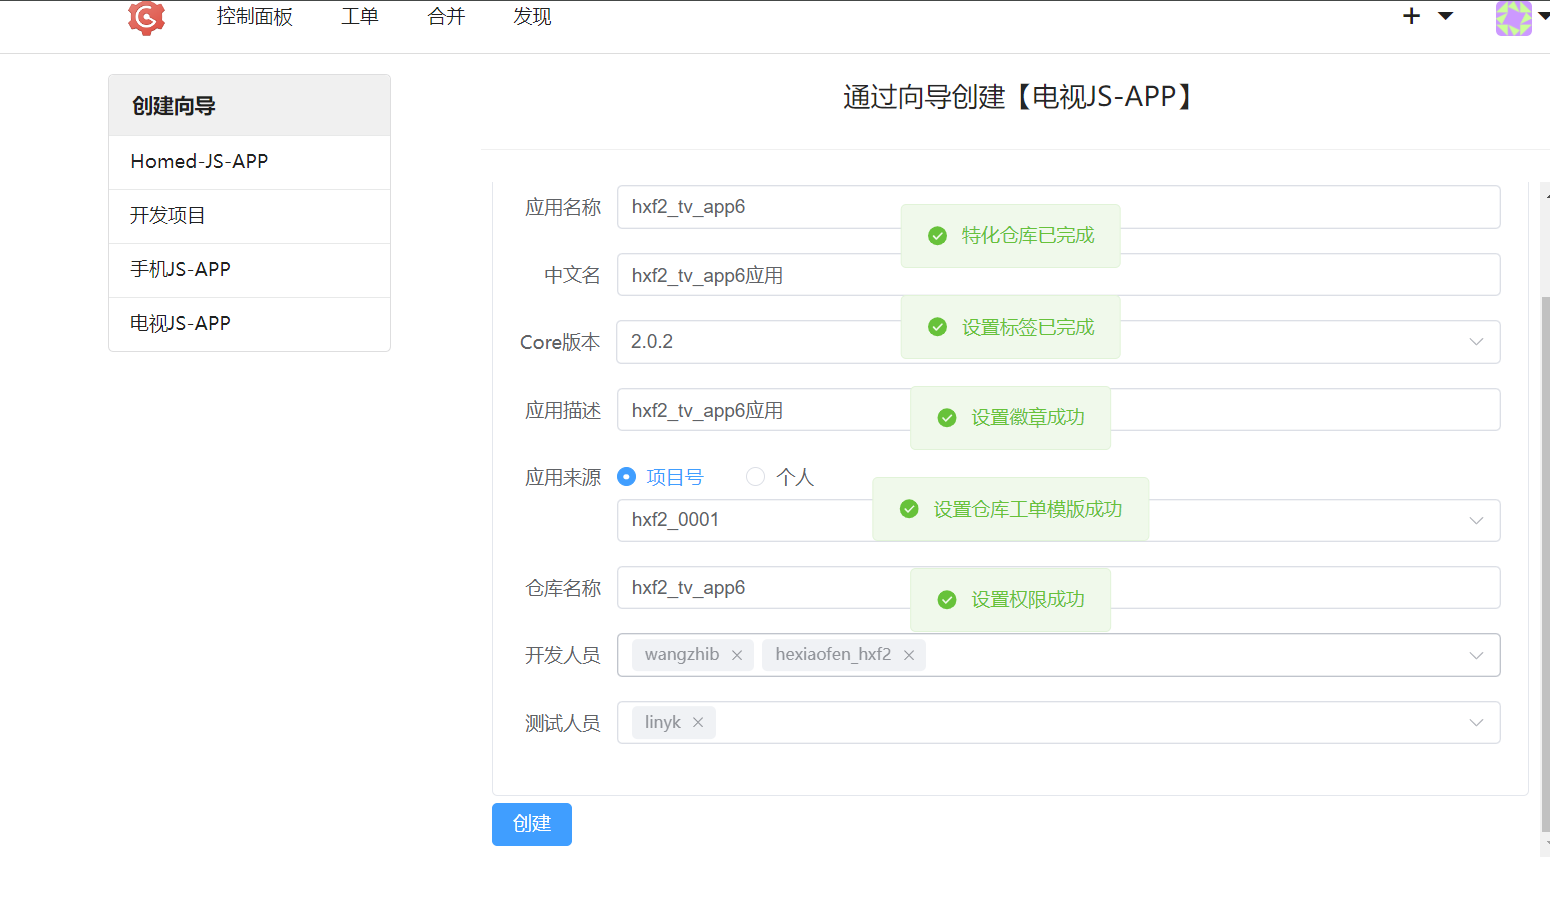
Task: Click the Gitea logo icon
Action: [x=146, y=17]
